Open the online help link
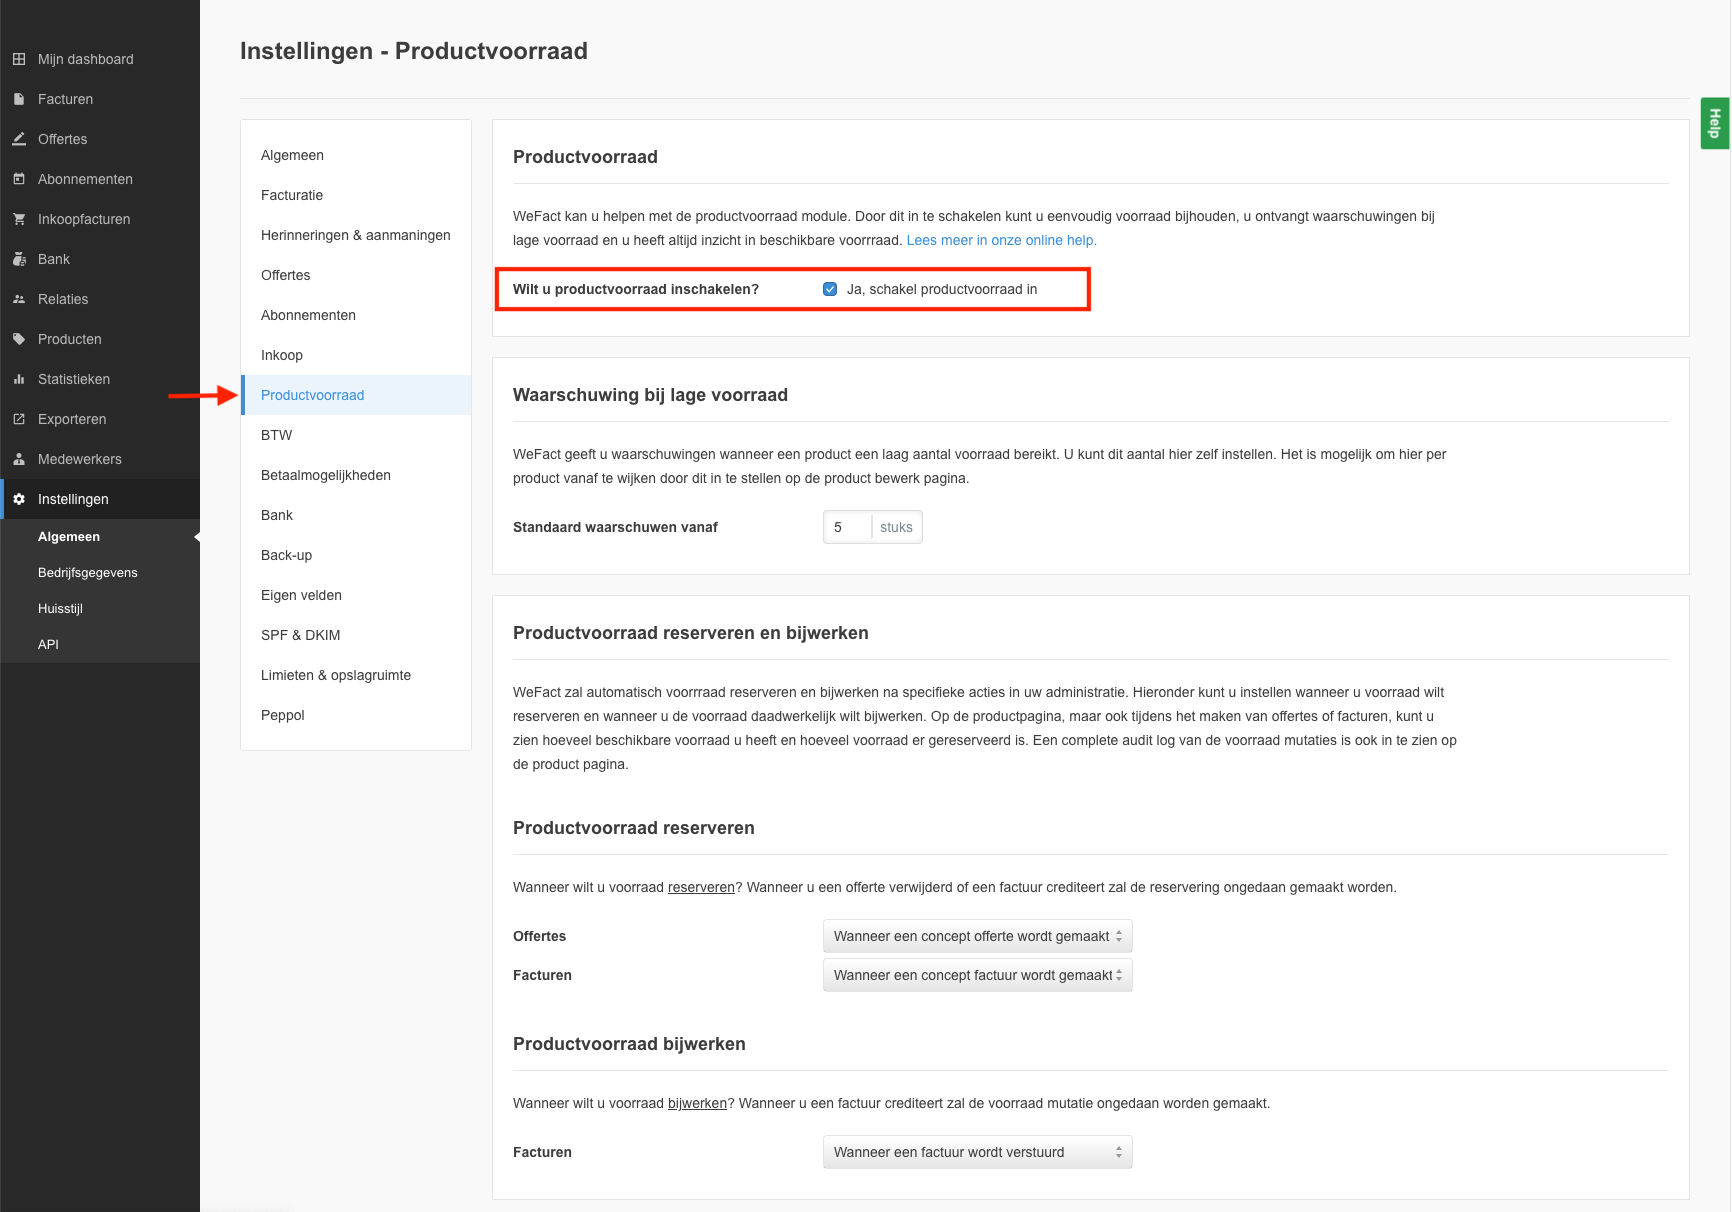 click(x=1001, y=240)
